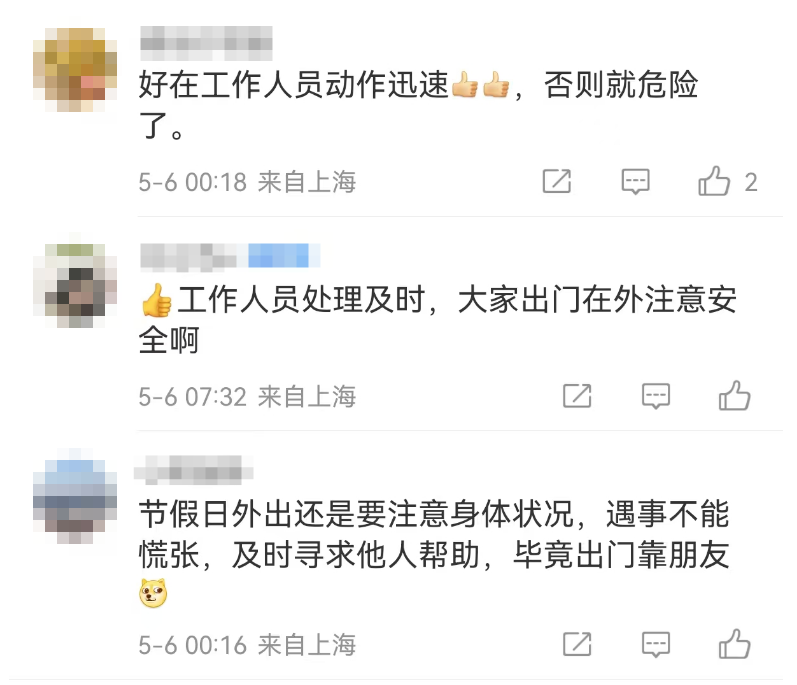Image resolution: width=797 pixels, height=685 pixels.
Task: Select comment text 工作人员处理及时
Action: point(301,299)
